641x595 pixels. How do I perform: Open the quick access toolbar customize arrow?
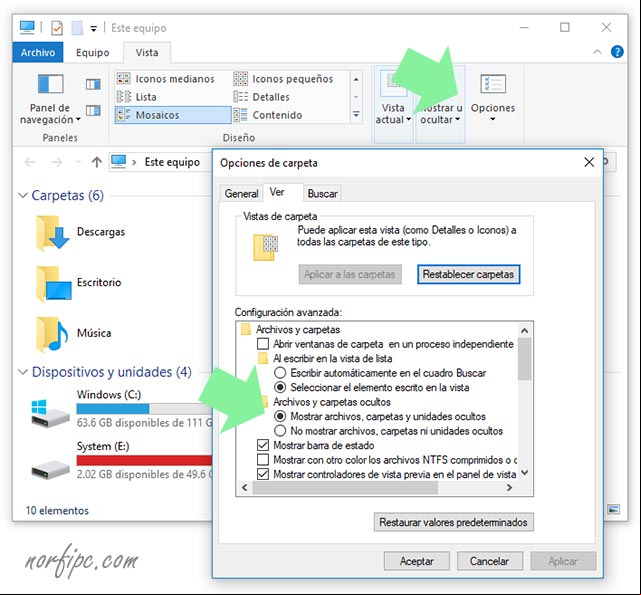coord(94,29)
